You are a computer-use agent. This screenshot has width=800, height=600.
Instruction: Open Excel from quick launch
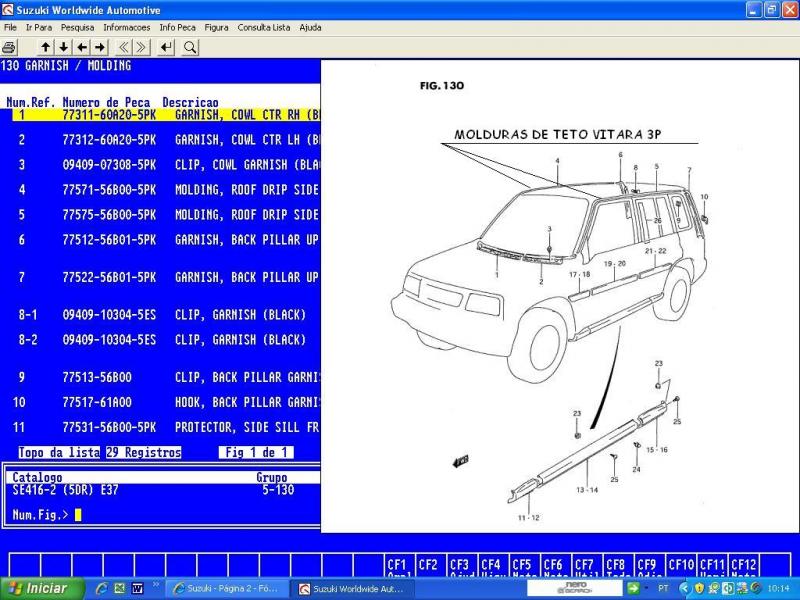[x=119, y=589]
